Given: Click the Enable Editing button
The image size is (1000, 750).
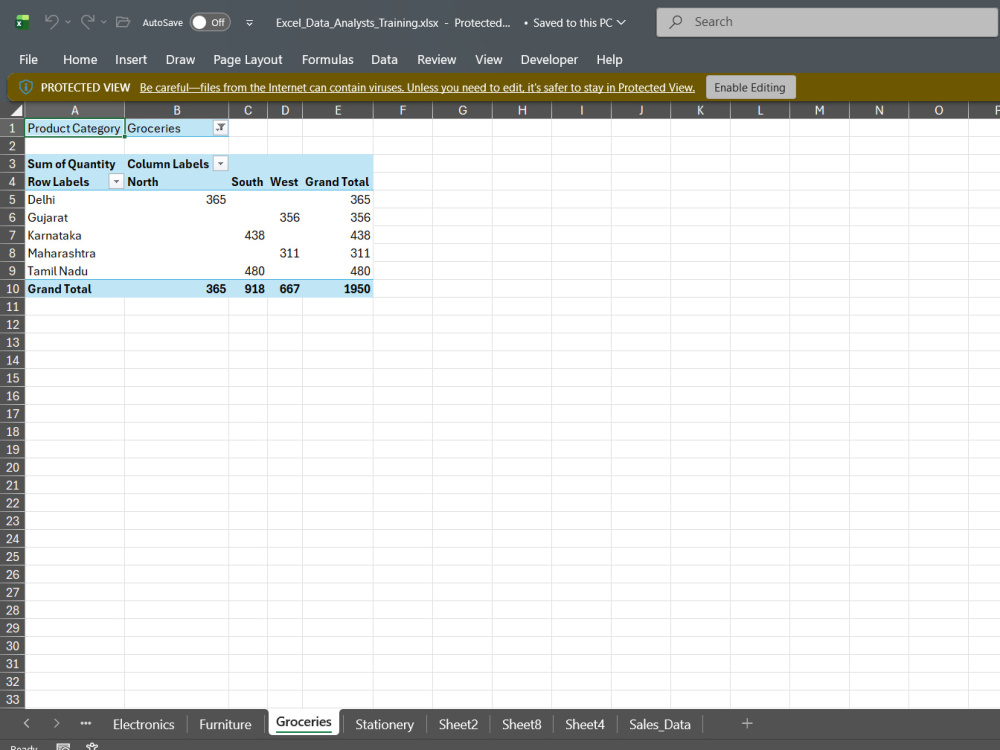Looking at the screenshot, I should tap(750, 87).
